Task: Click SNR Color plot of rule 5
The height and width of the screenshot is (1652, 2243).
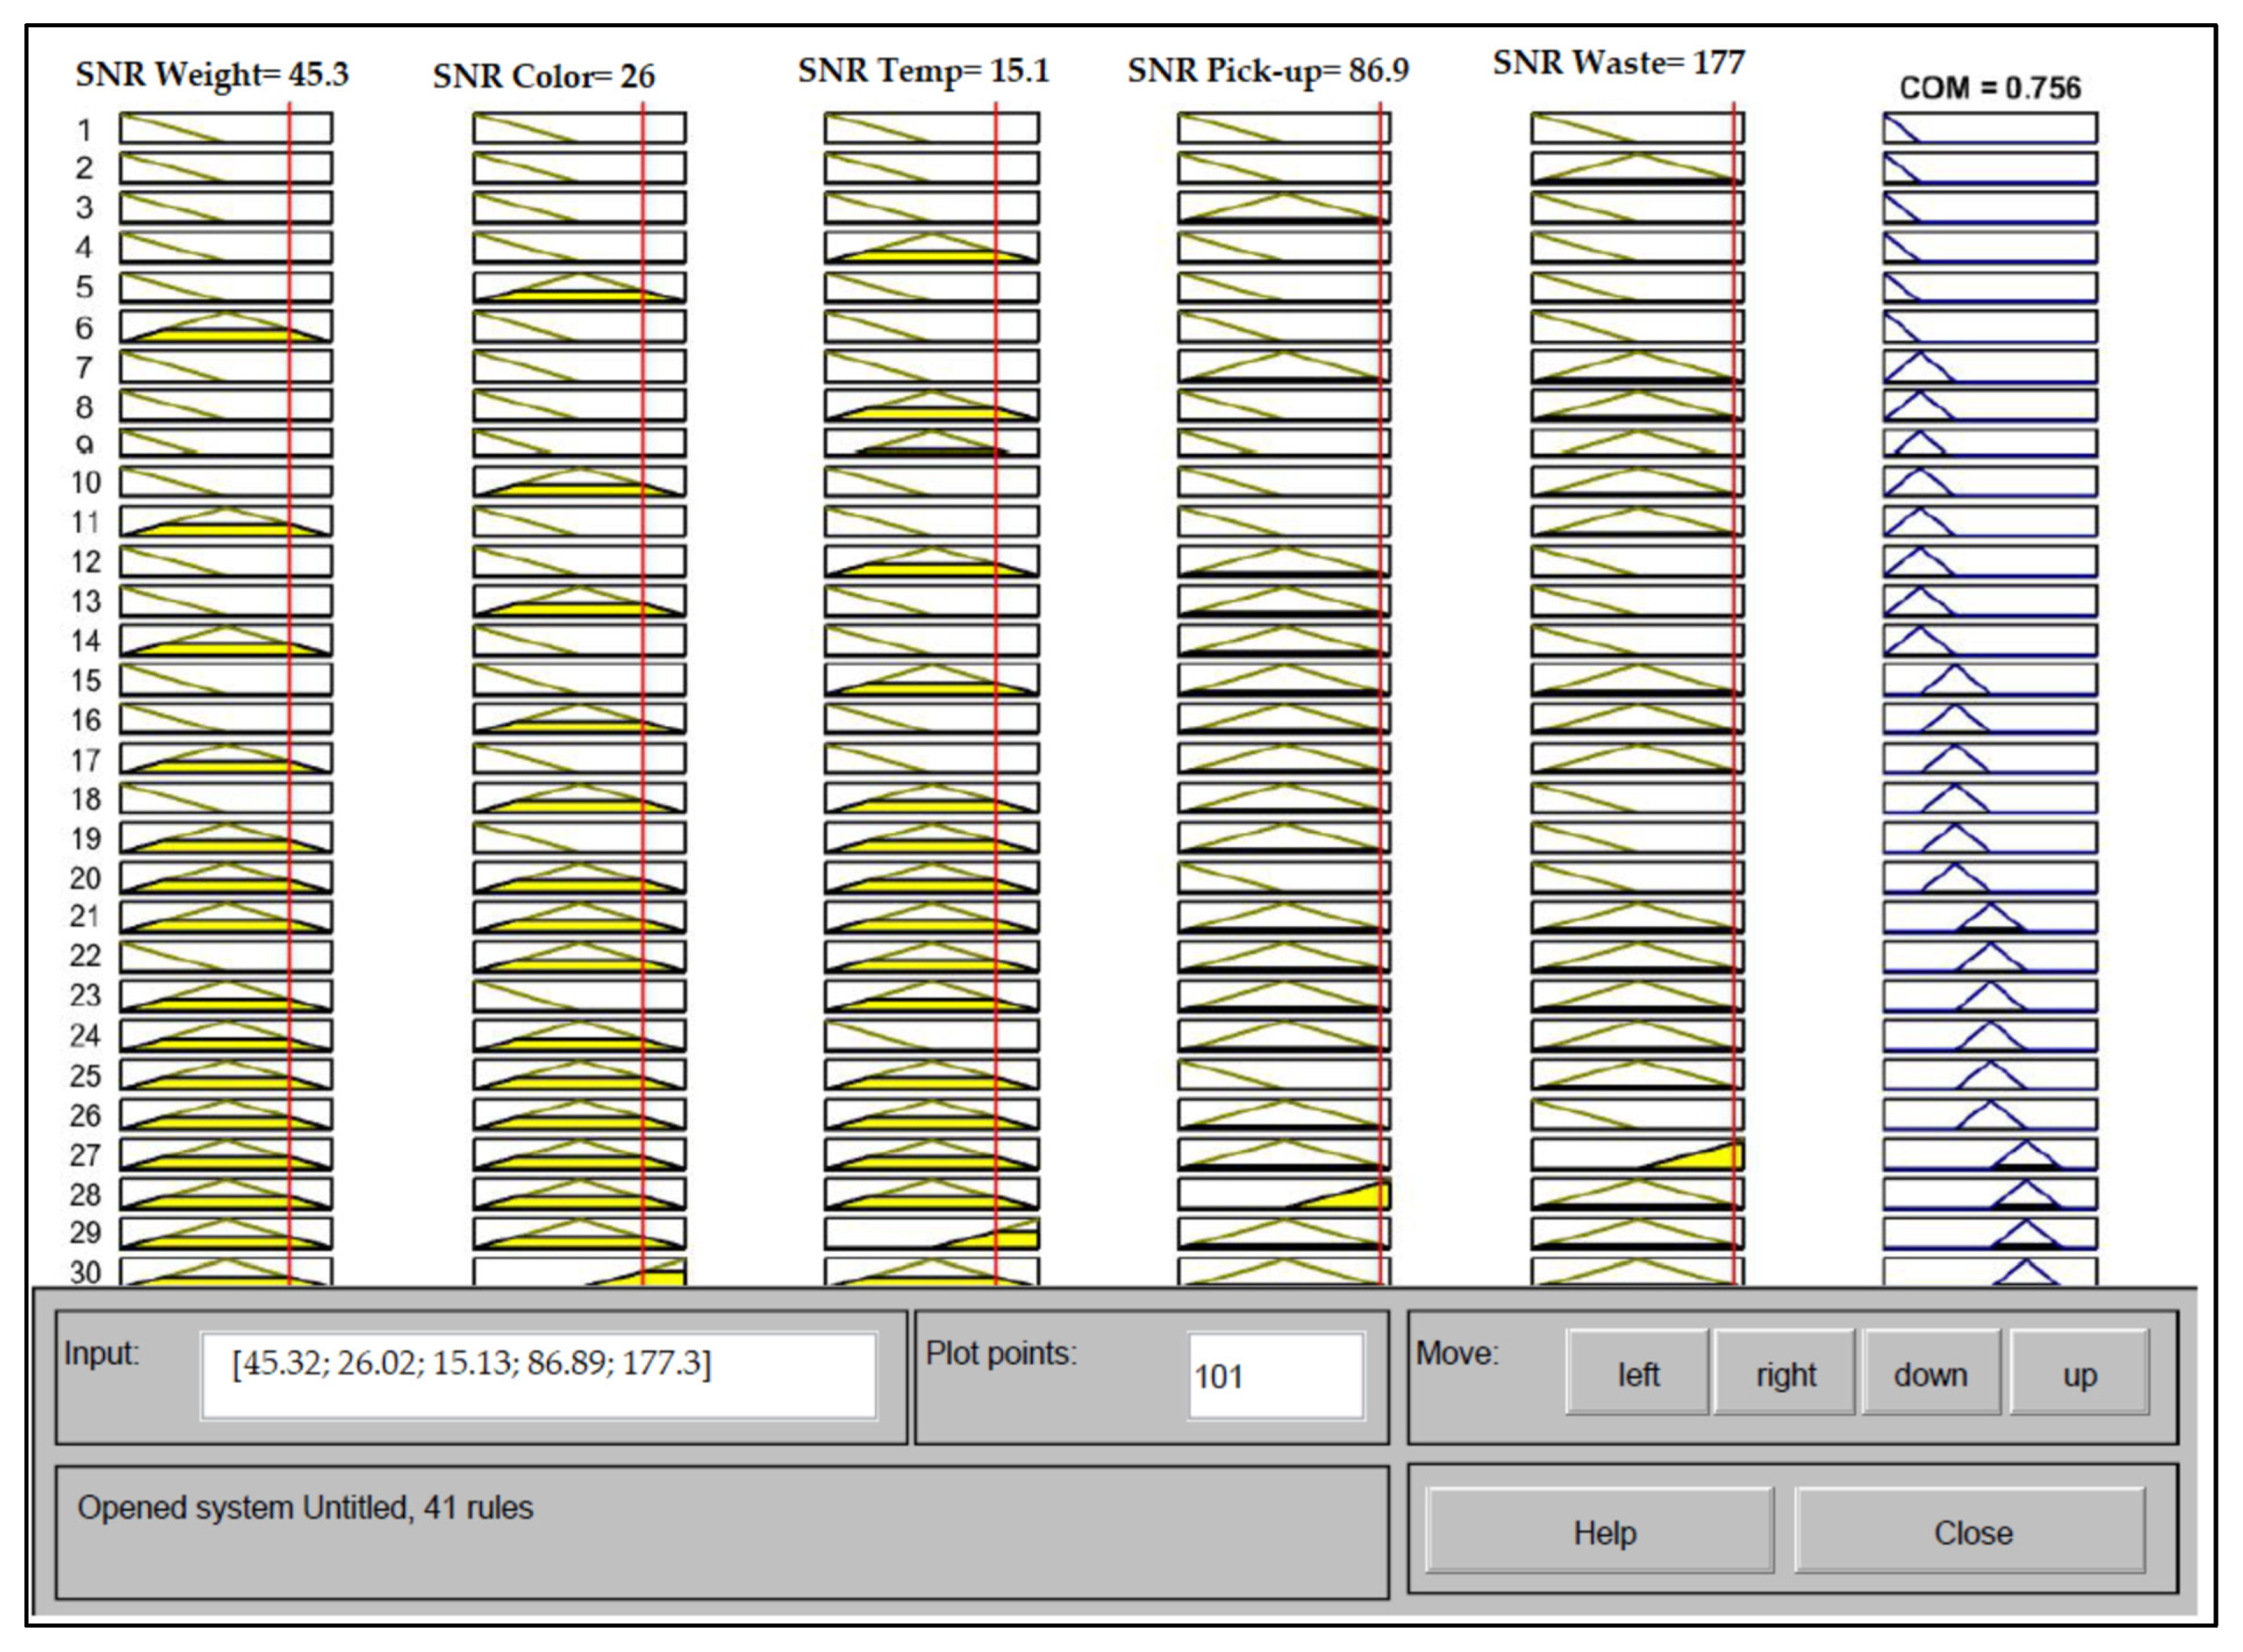Action: (x=579, y=287)
